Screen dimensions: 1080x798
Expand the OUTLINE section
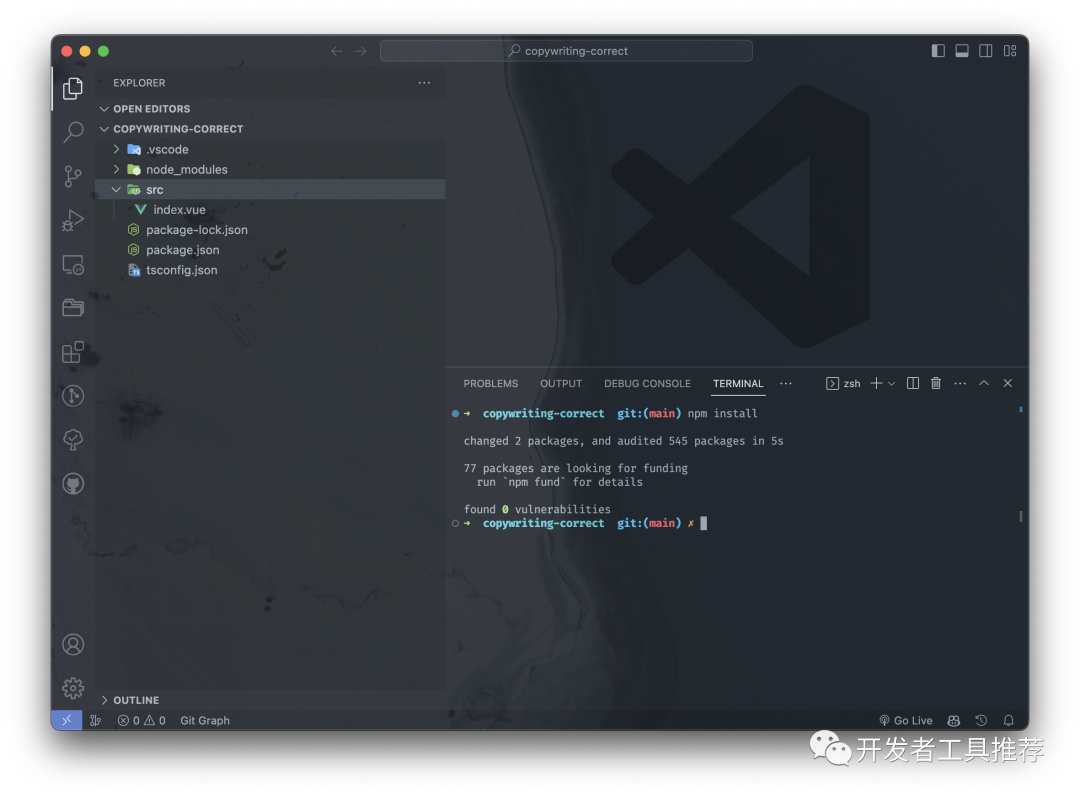point(136,700)
